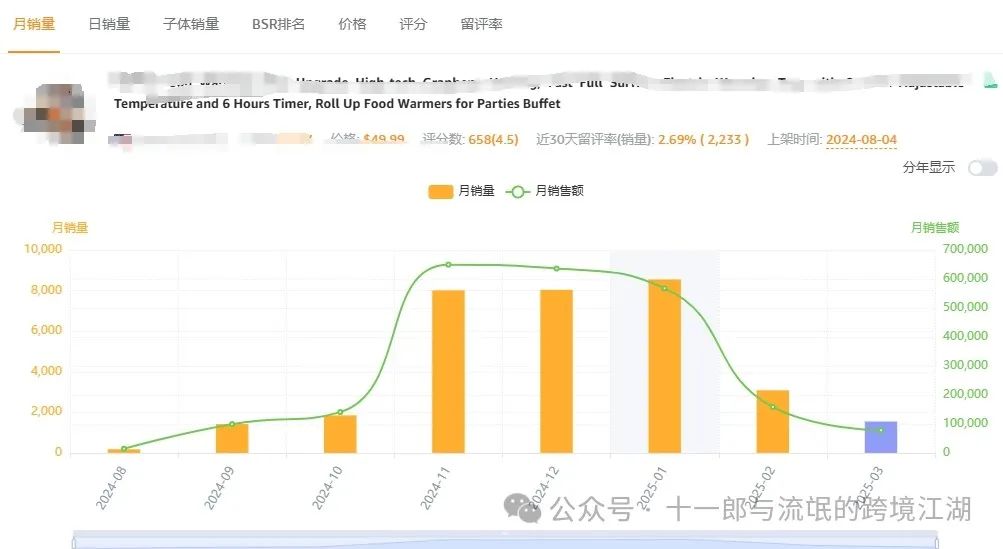1003x549 pixels.
Task: Click the revenue line point above 2024-11
Action: [x=448, y=265]
